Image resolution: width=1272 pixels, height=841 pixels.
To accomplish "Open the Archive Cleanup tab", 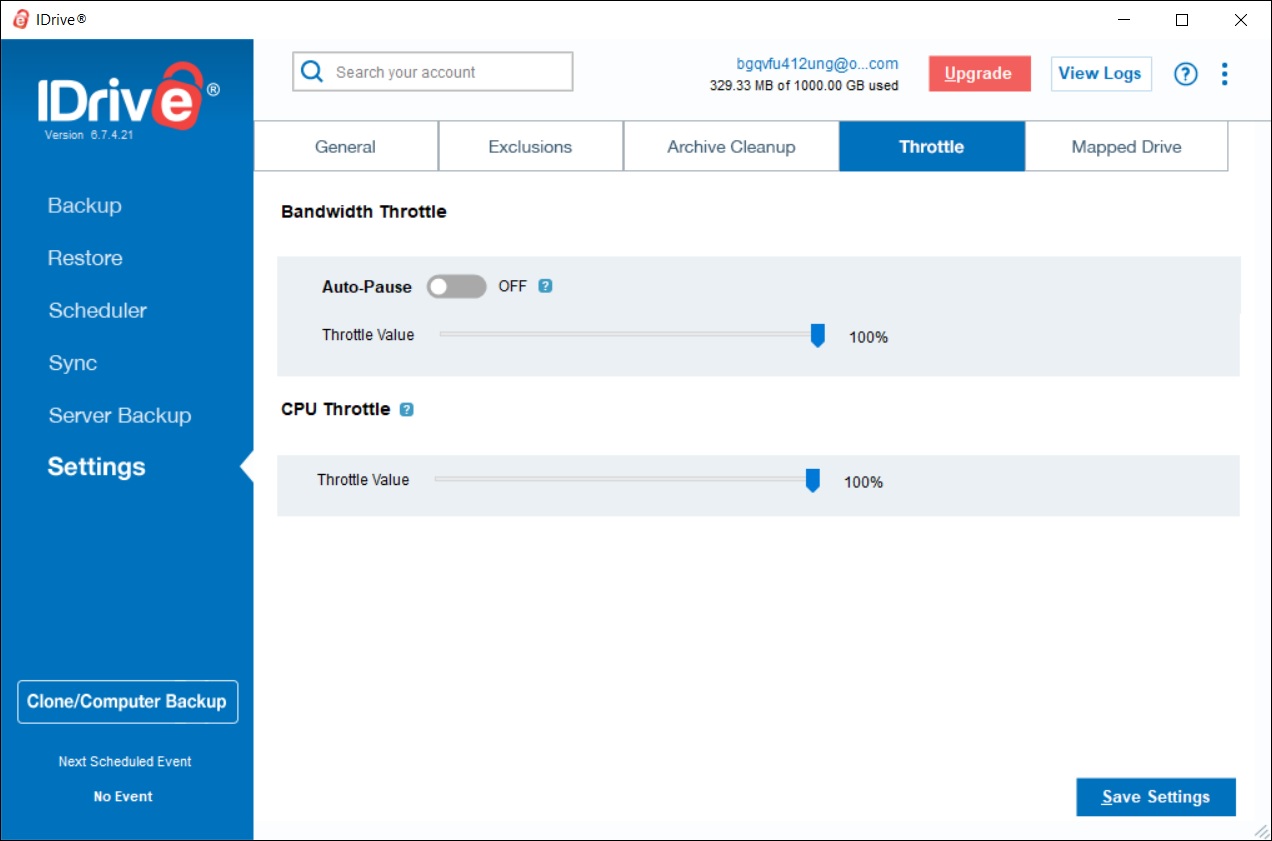I will (x=731, y=146).
